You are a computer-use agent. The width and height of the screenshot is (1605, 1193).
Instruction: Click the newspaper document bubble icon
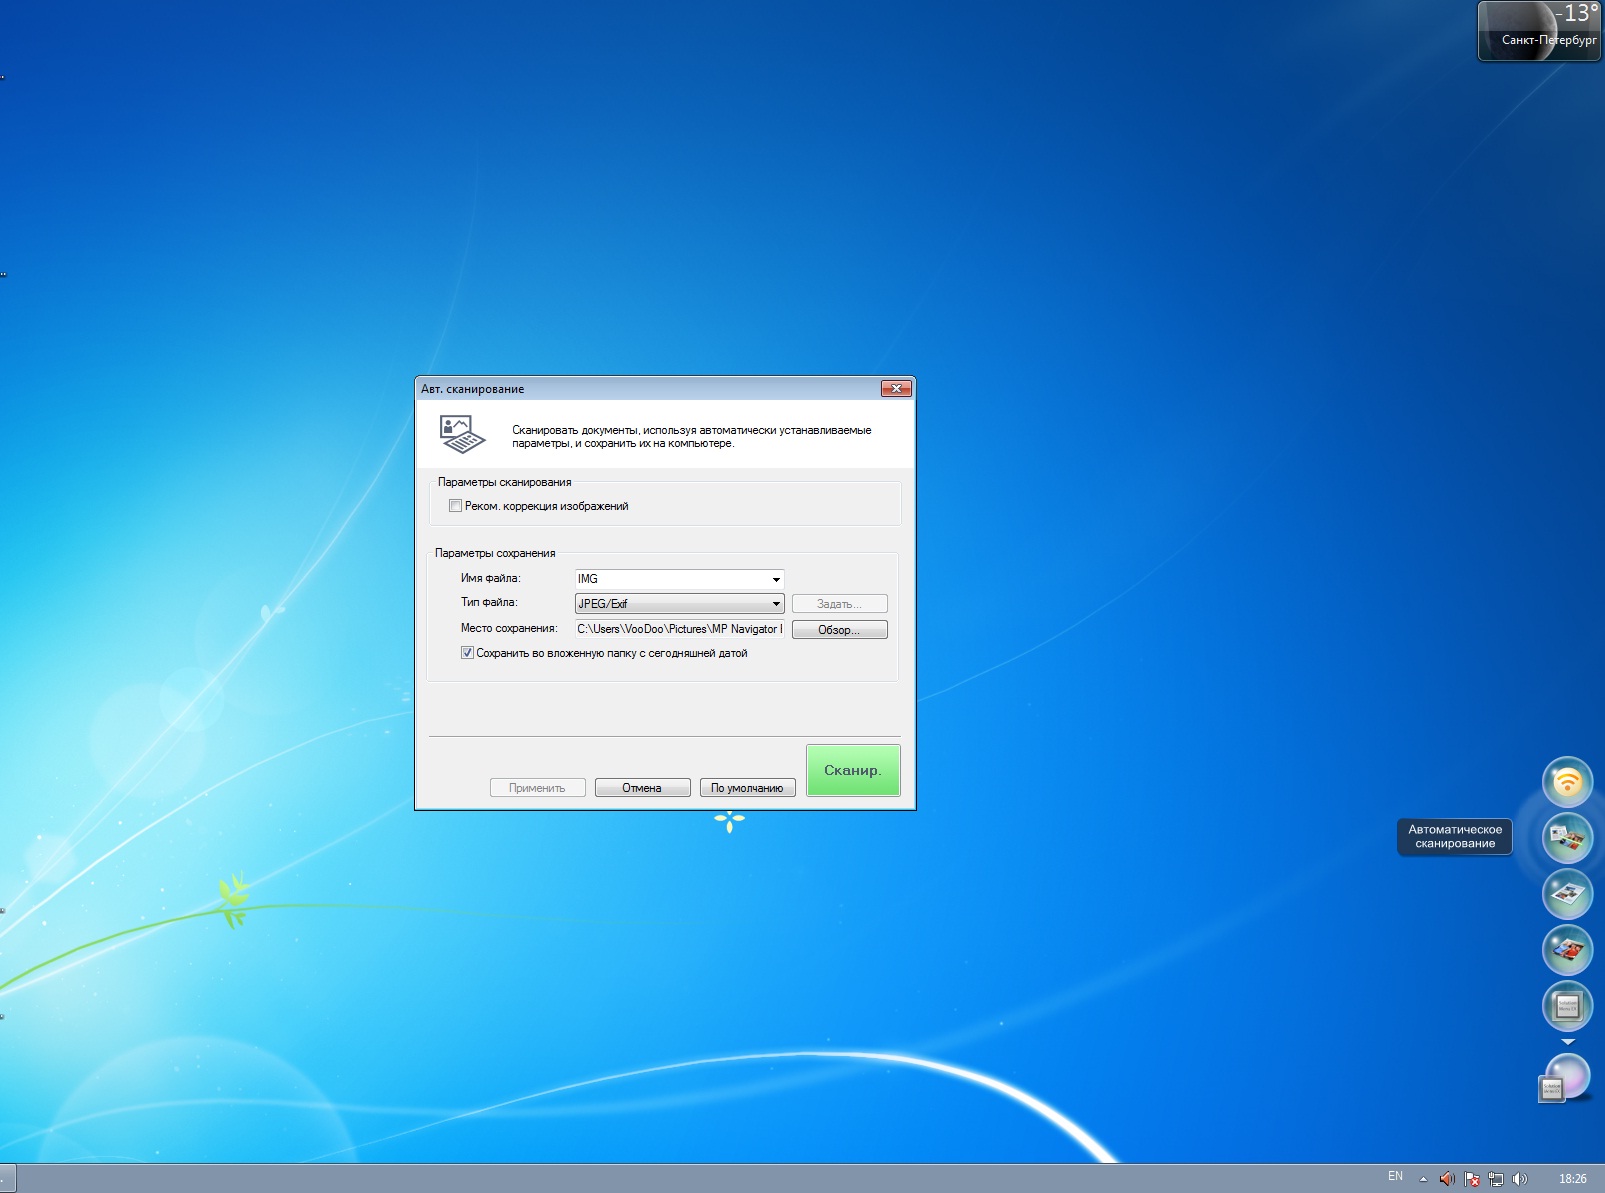click(1567, 894)
